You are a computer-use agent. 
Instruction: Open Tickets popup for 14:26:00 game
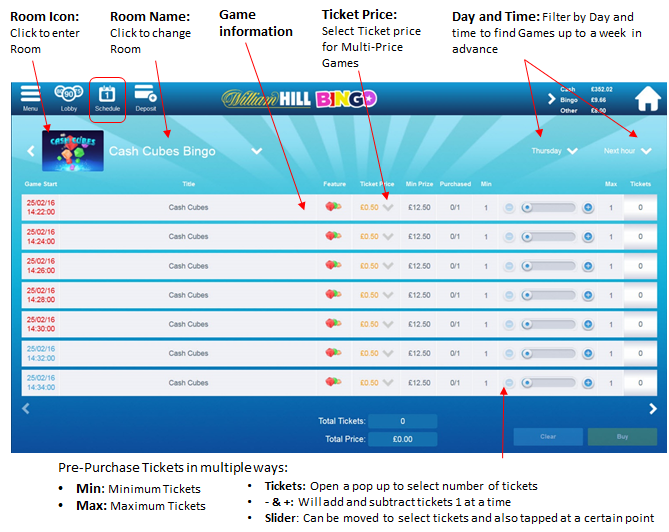pyautogui.click(x=640, y=266)
